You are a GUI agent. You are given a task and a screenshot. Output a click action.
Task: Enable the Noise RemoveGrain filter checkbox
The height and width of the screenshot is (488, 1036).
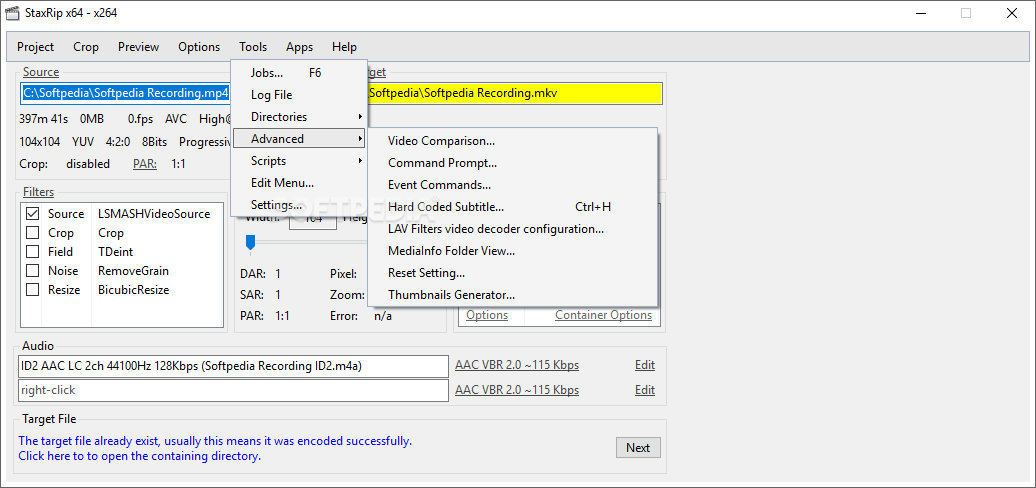32,271
